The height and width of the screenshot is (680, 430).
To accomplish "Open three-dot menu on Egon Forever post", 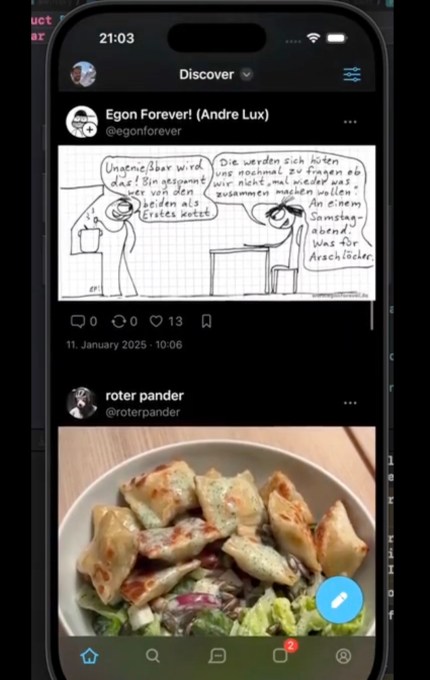I will coord(350,122).
